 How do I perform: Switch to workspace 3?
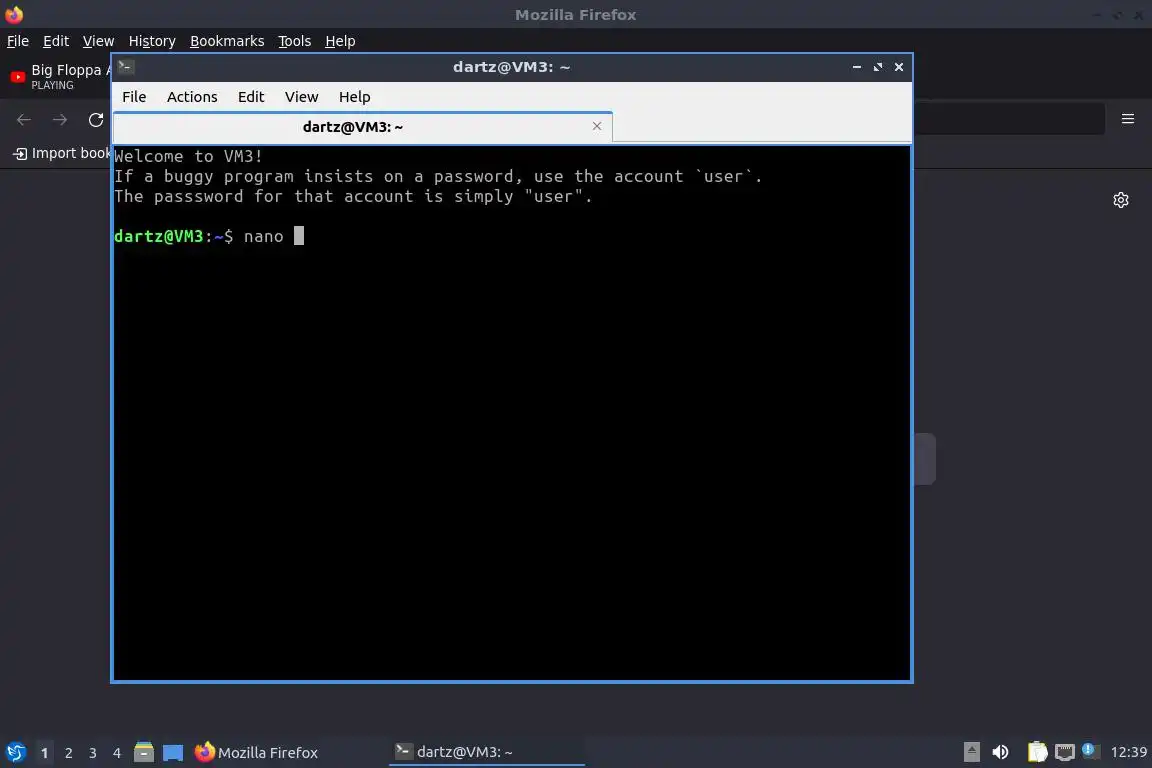93,753
